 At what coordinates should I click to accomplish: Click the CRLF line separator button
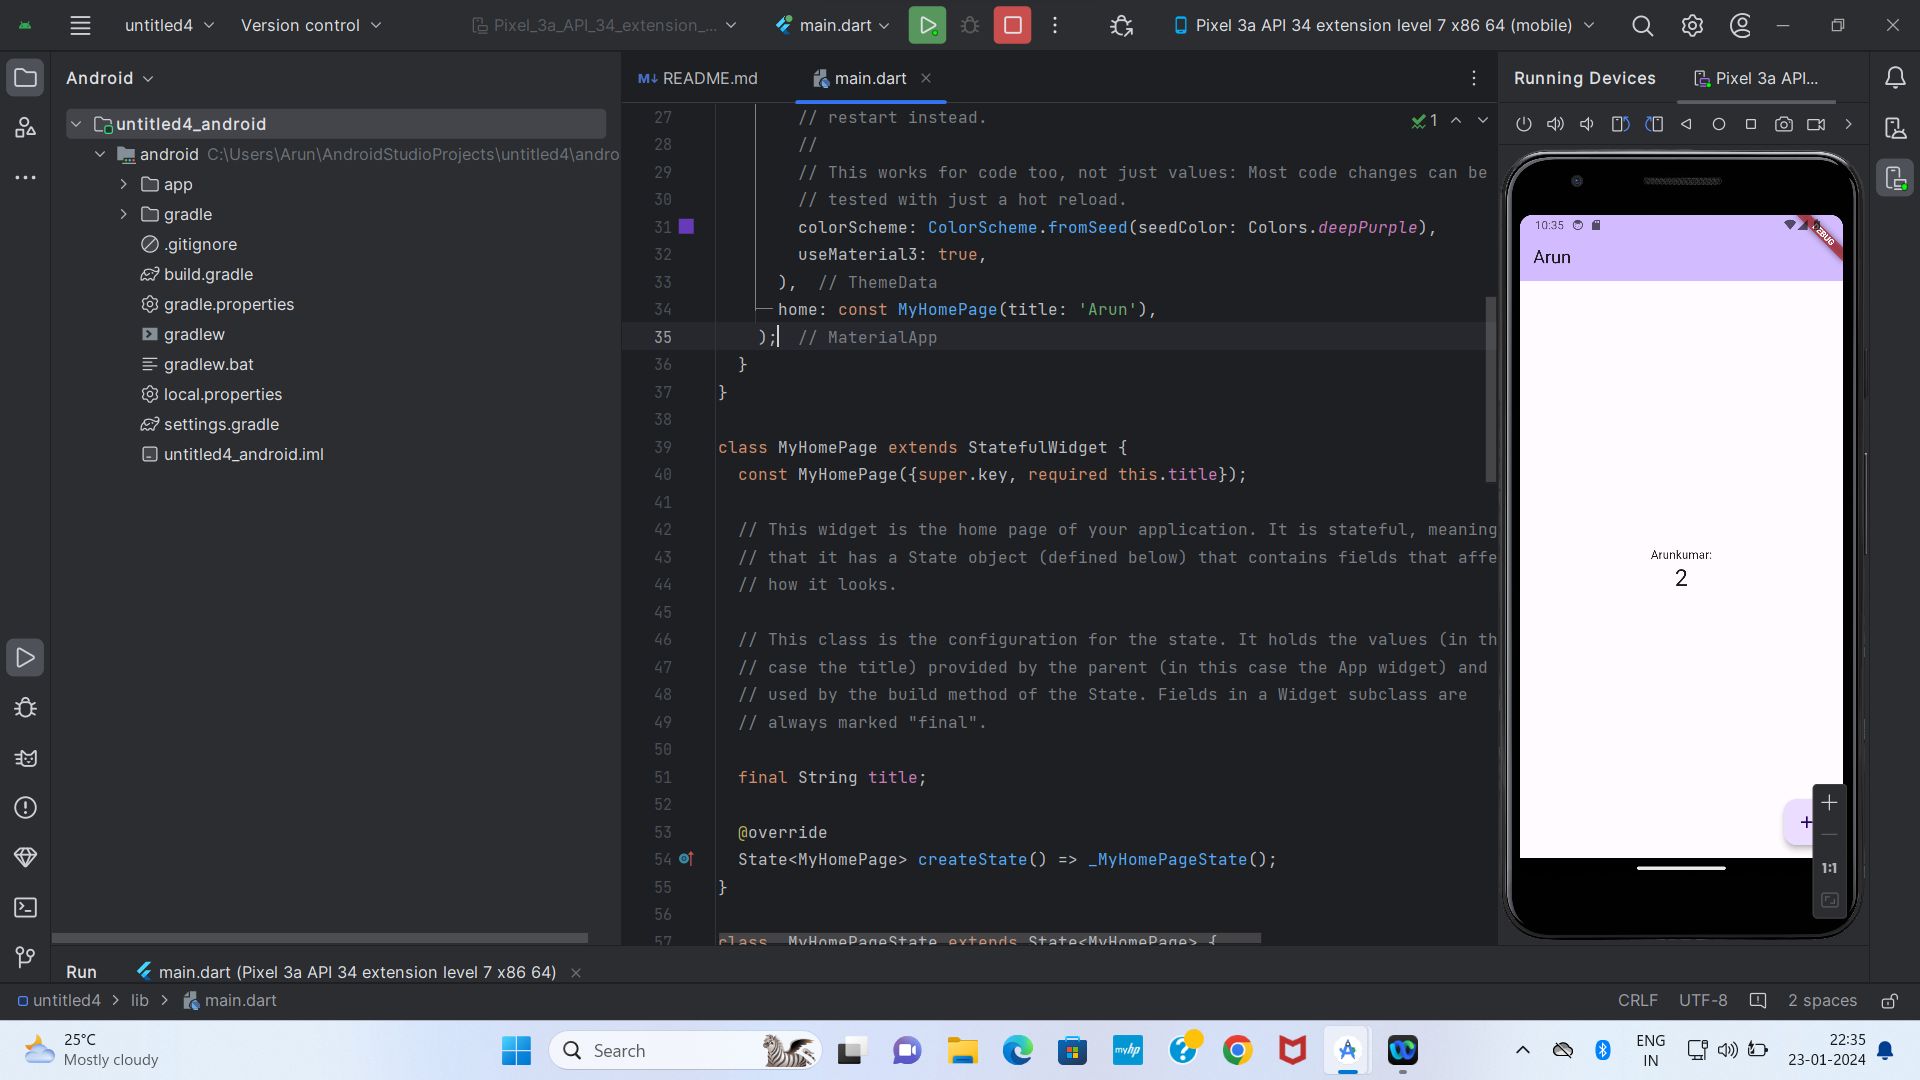coord(1637,1000)
